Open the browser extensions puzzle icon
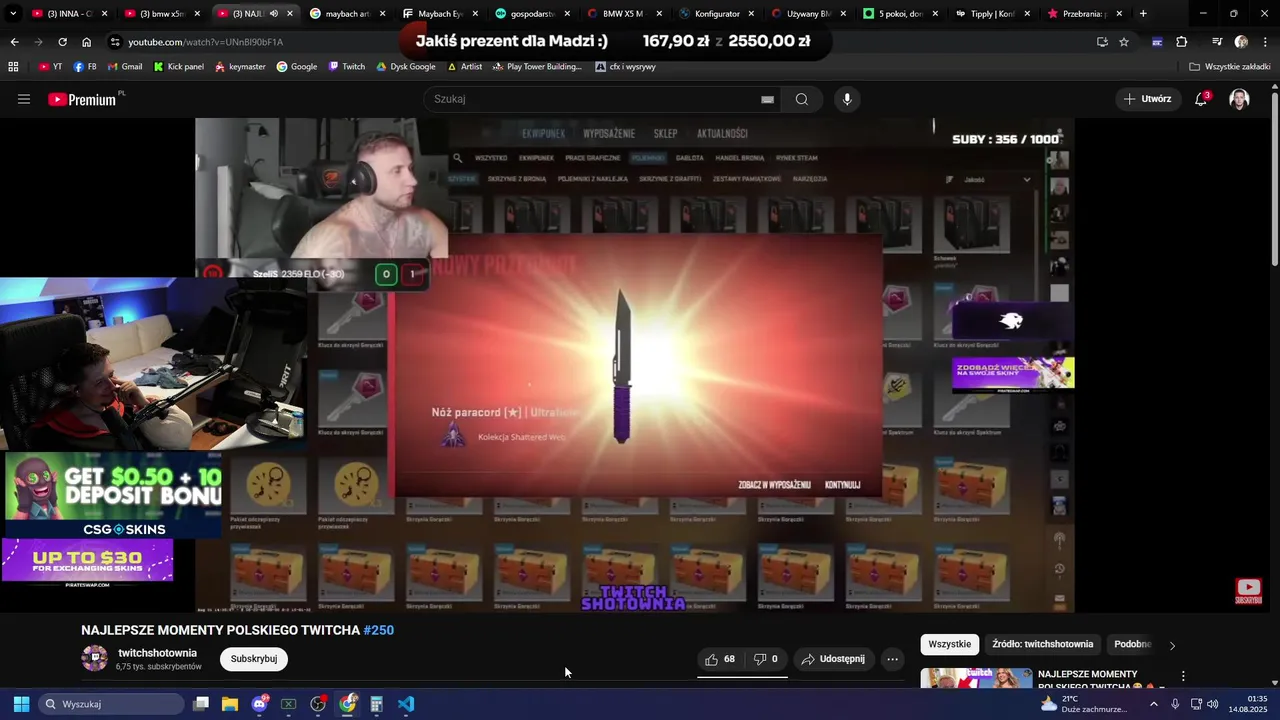 [1181, 42]
